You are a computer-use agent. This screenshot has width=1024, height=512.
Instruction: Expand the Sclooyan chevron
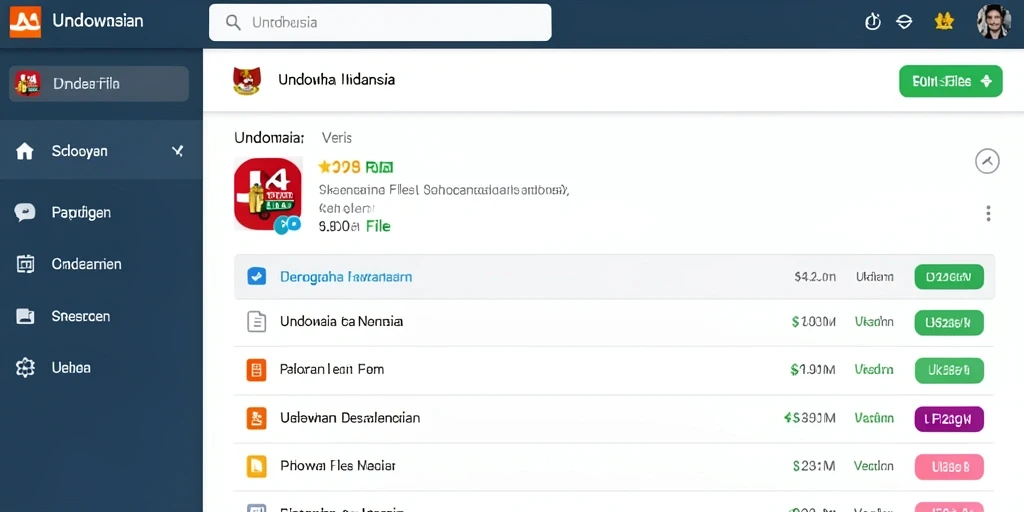177,151
